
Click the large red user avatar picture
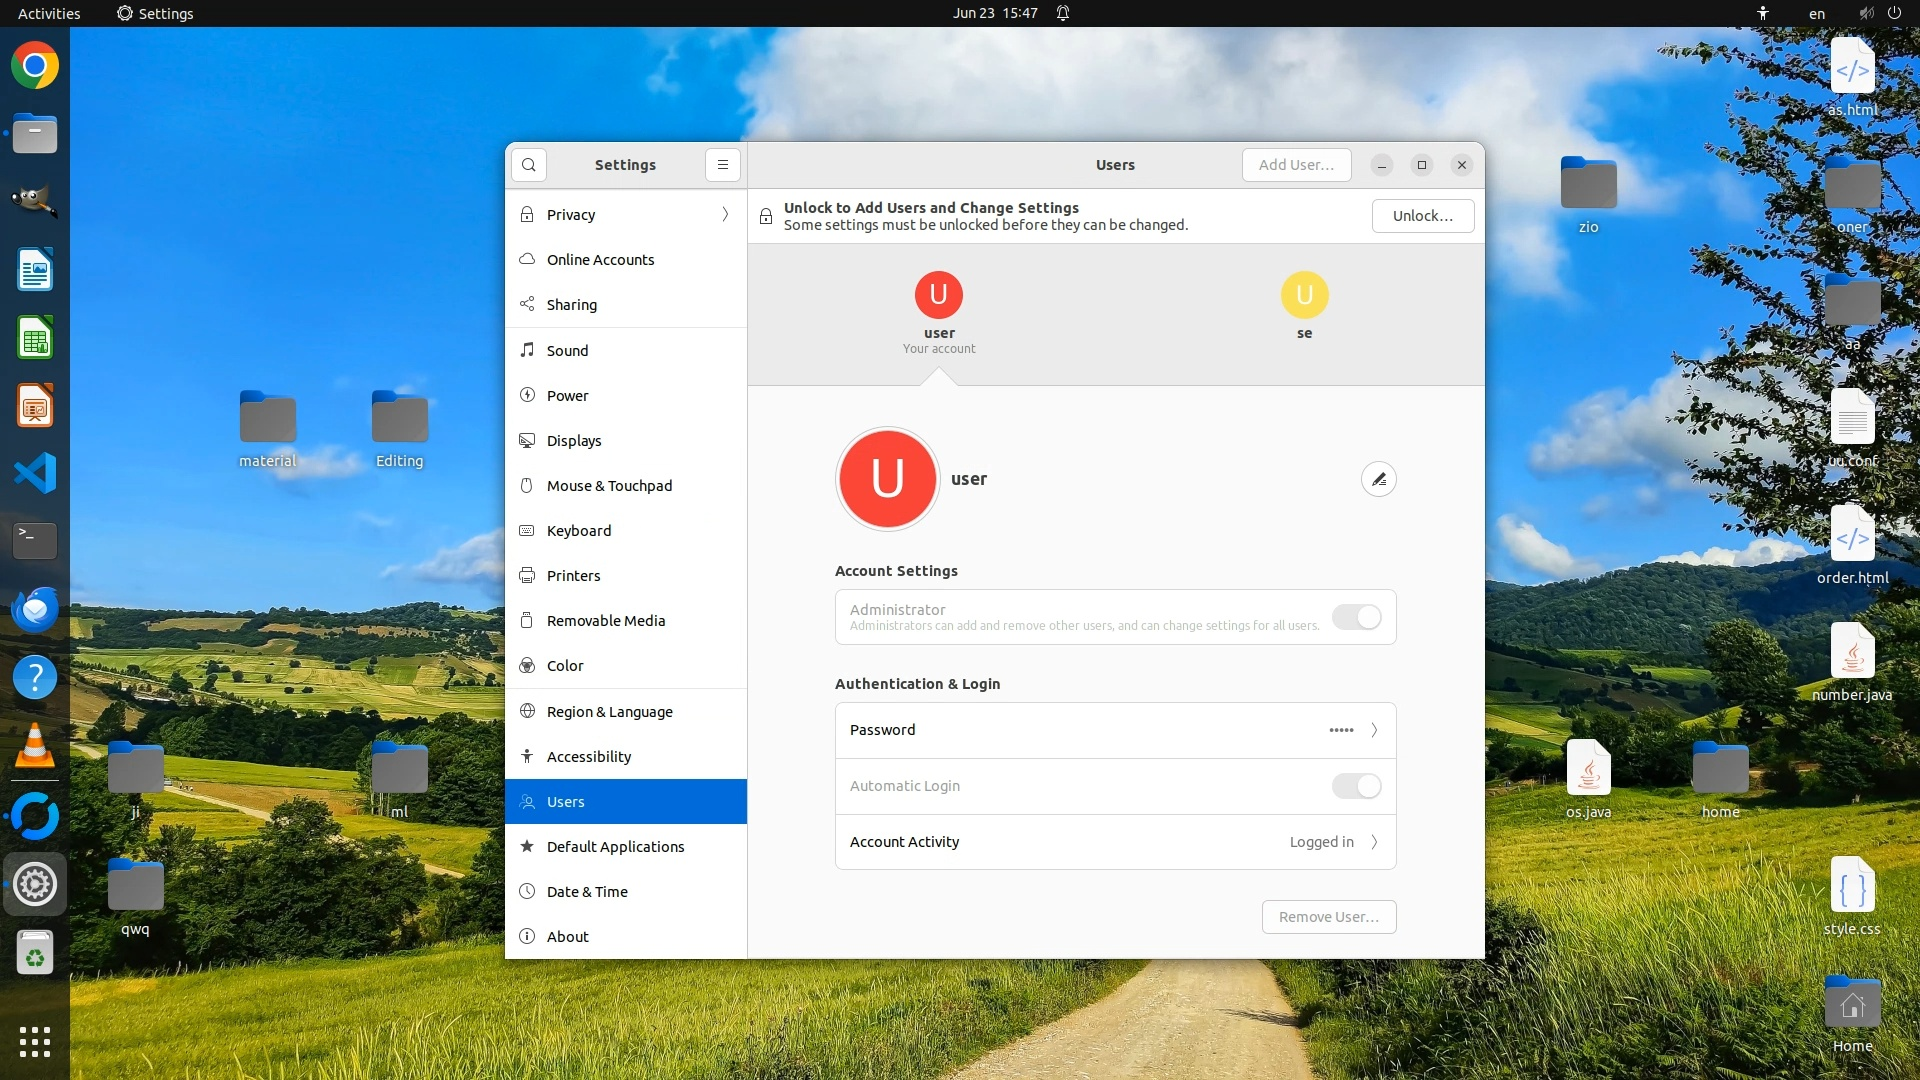click(887, 479)
